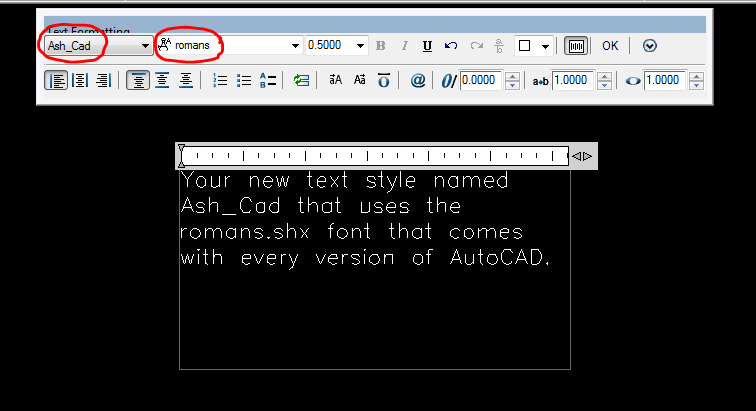This screenshot has height=411, width=756.
Task: Click the Oblique angle icon
Action: pyautogui.click(x=448, y=81)
